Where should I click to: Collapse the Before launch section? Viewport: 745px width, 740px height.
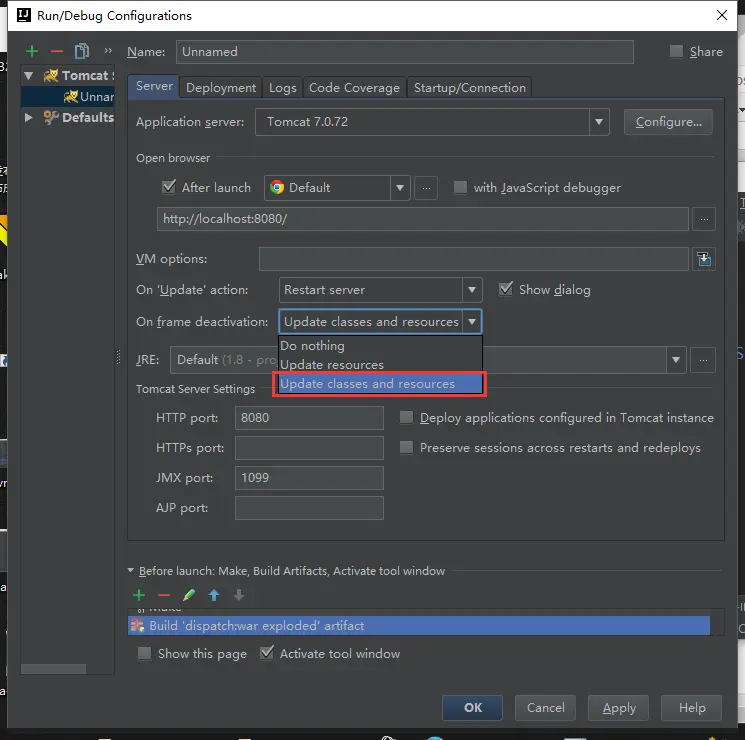[131, 570]
